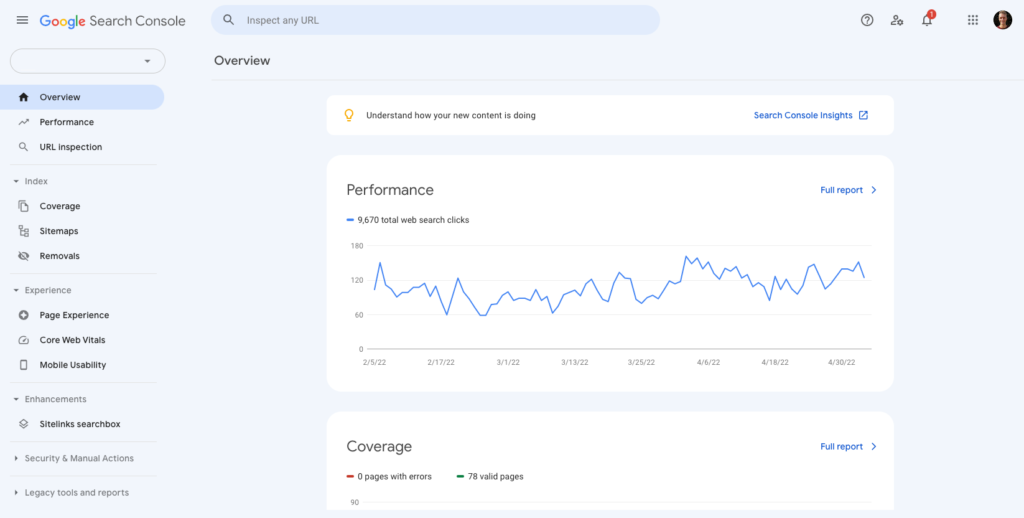Open Performance Full report link
1024x518 pixels.
pyautogui.click(x=841, y=190)
